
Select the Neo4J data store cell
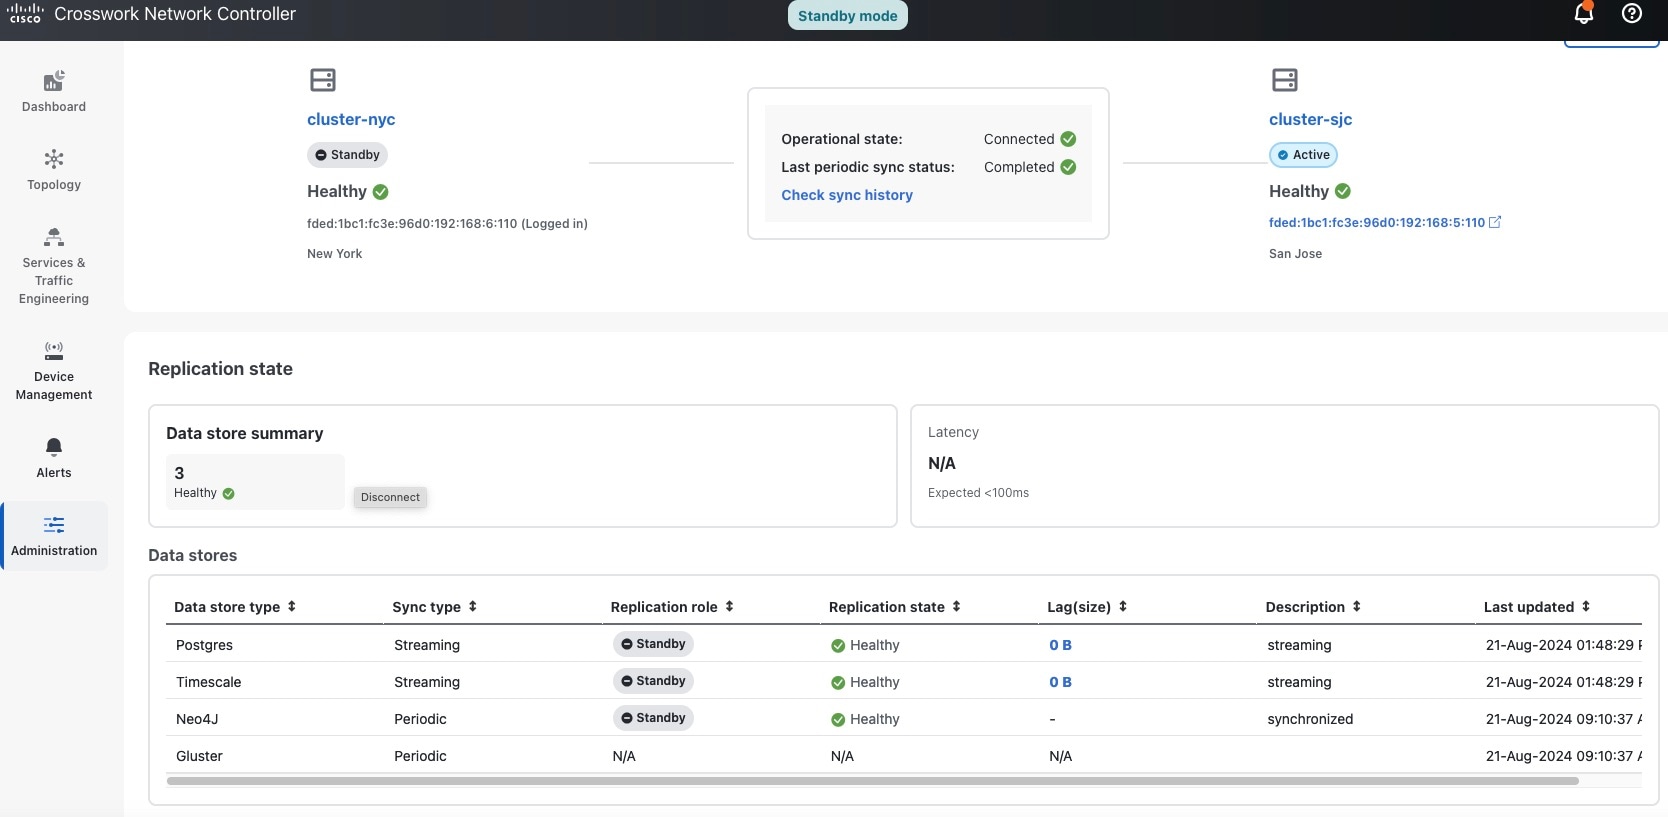[197, 719]
